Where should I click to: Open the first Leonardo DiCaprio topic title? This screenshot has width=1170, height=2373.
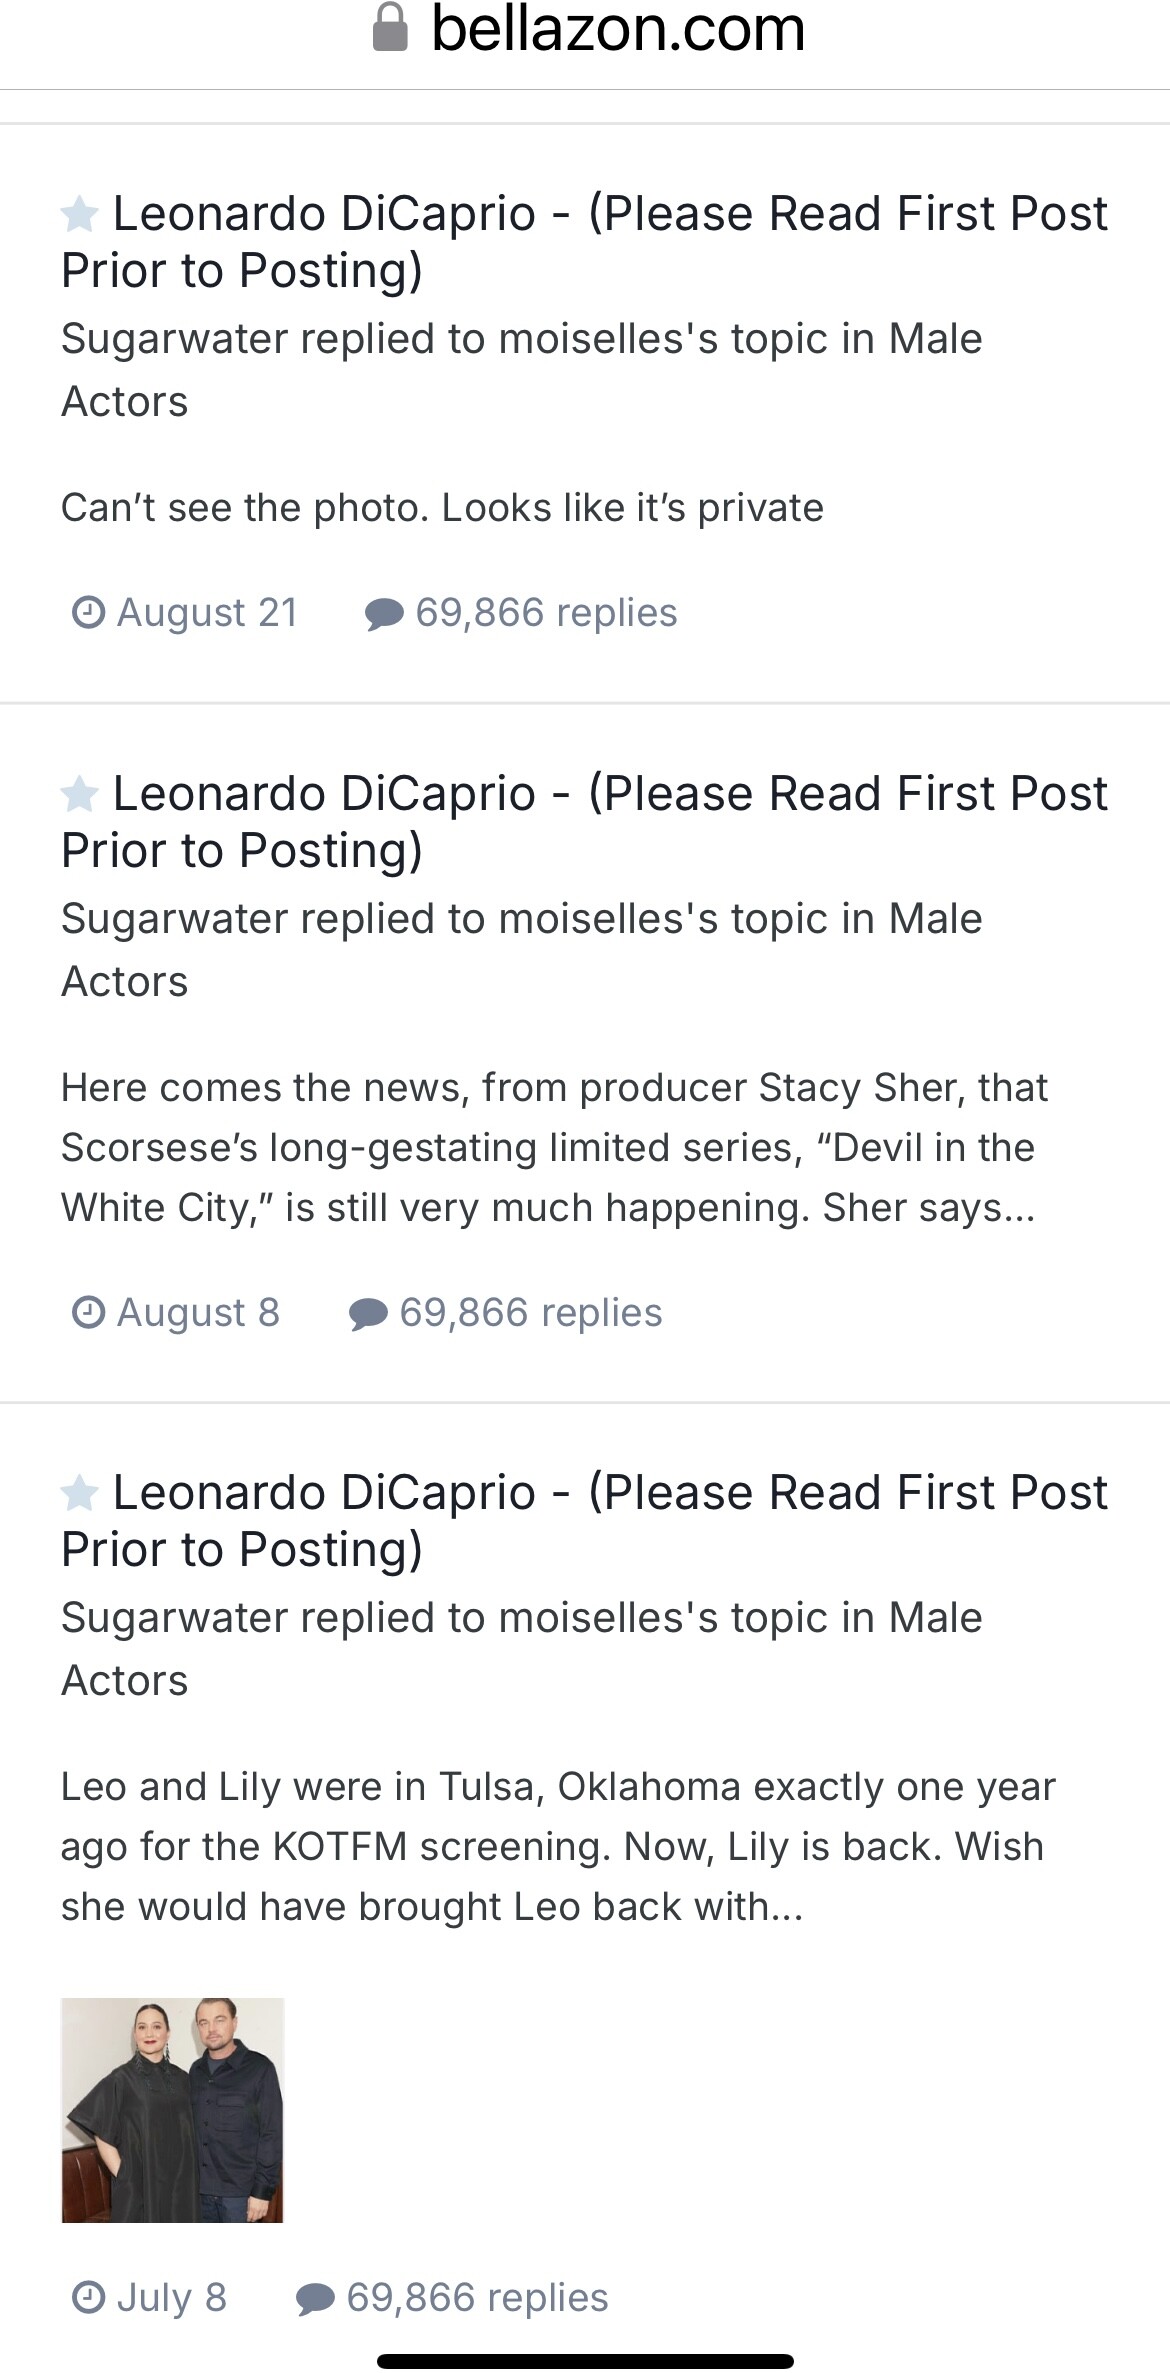pos(584,241)
